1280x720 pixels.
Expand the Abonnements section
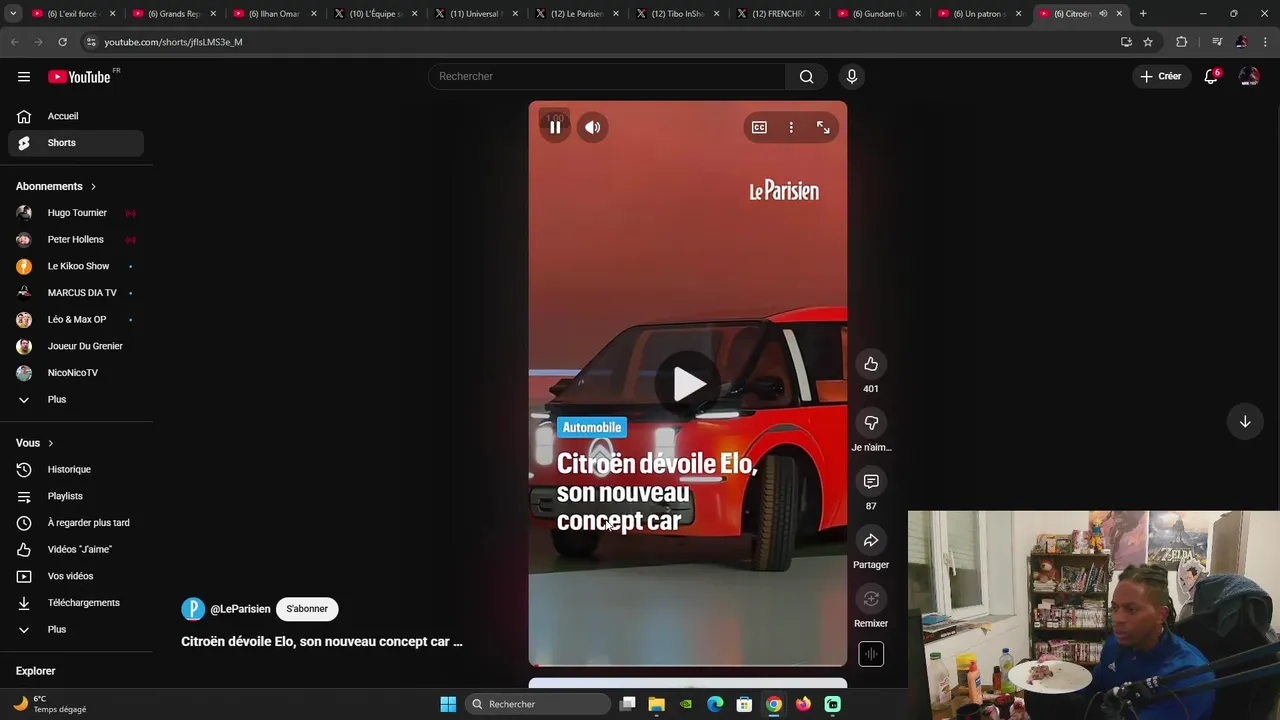(57, 186)
